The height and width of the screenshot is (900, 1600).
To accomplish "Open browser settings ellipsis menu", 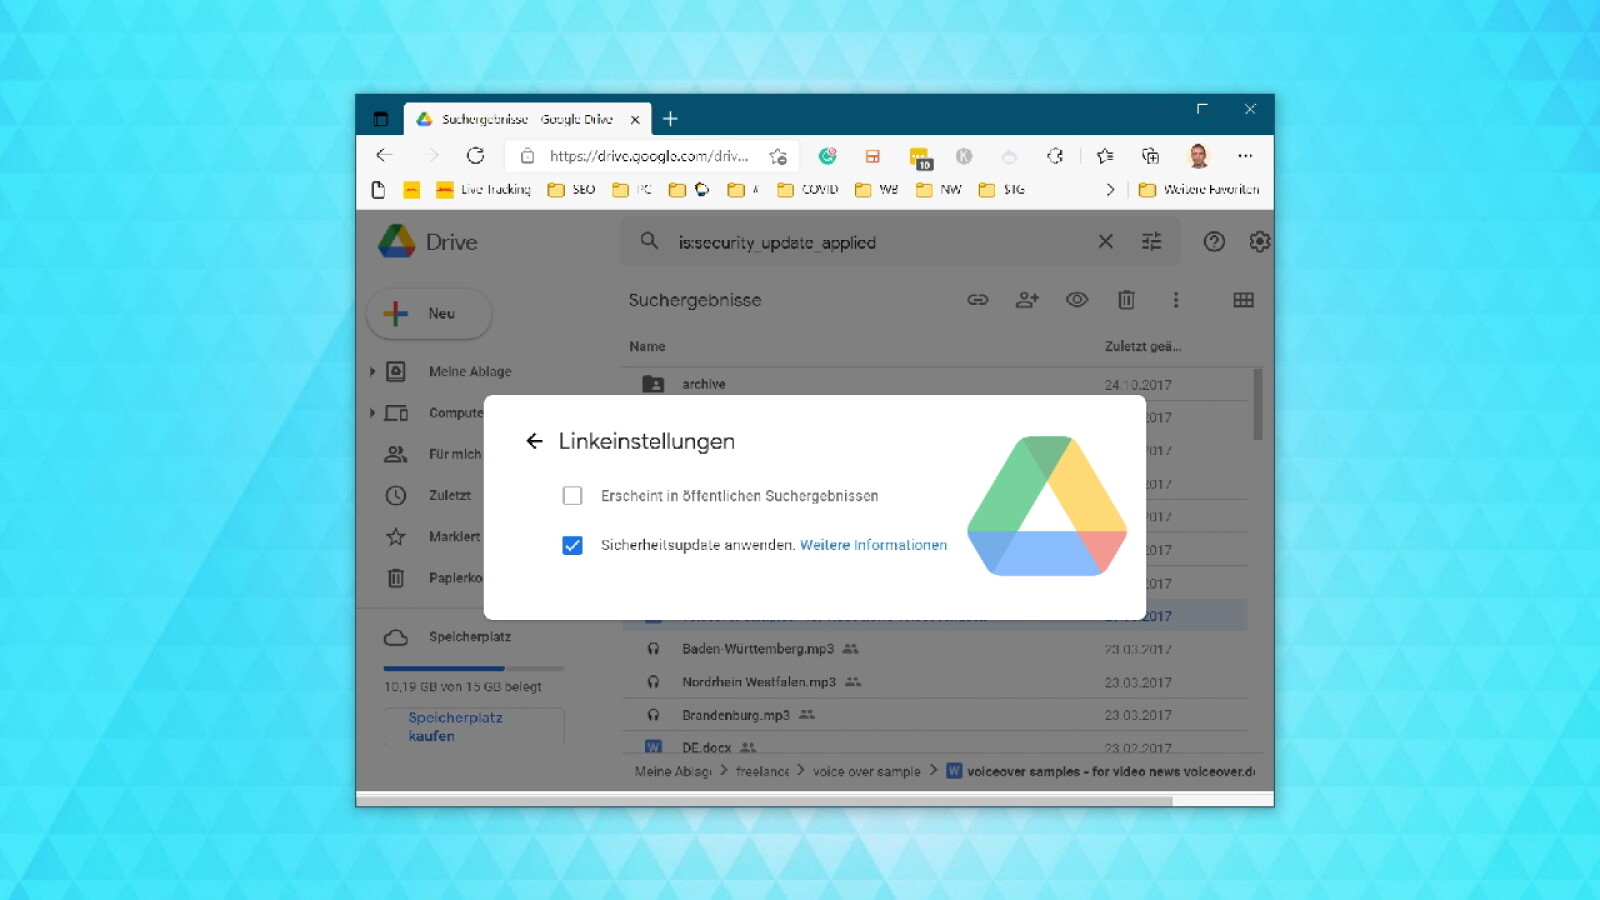I will click(1245, 156).
